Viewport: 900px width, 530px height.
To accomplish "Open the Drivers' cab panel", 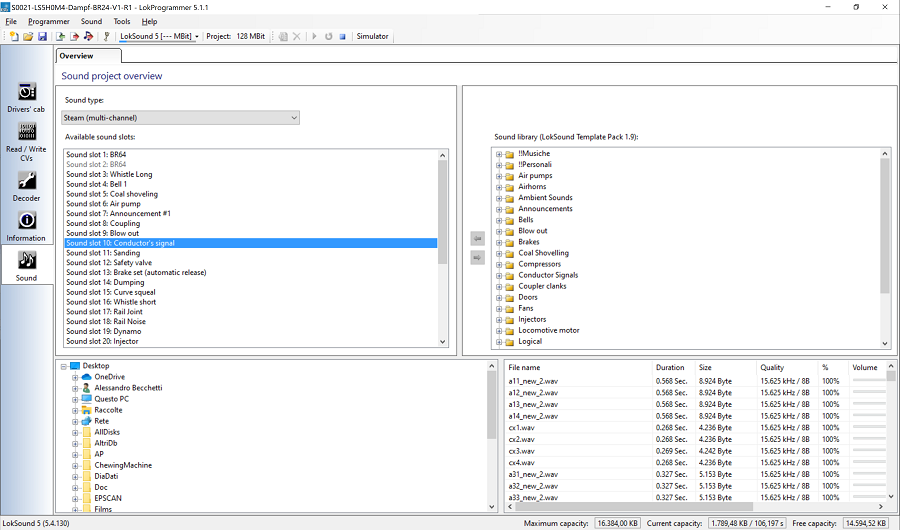I will pos(26,96).
